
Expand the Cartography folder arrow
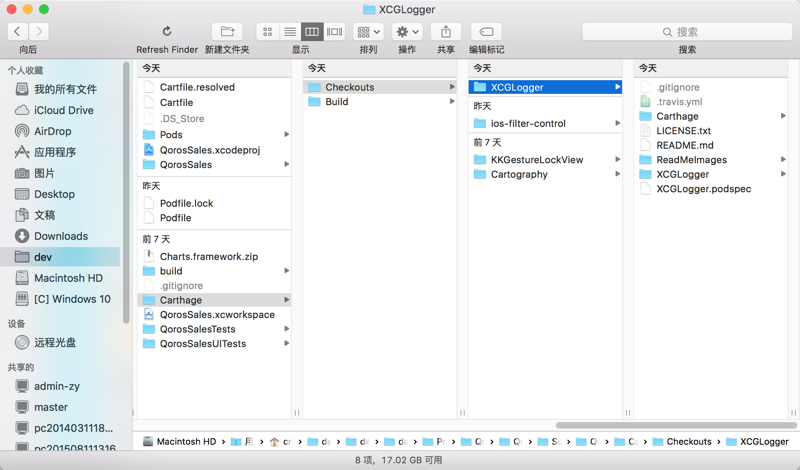617,174
